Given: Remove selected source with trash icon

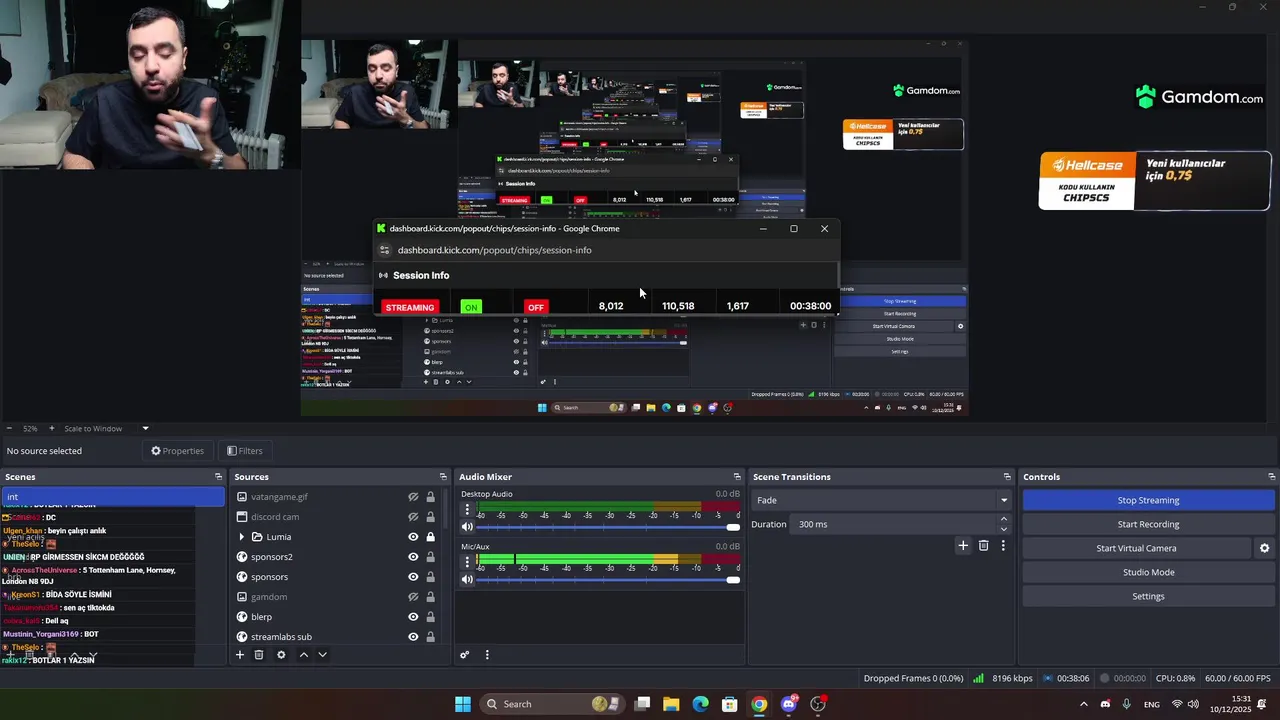Looking at the screenshot, I should click(259, 655).
